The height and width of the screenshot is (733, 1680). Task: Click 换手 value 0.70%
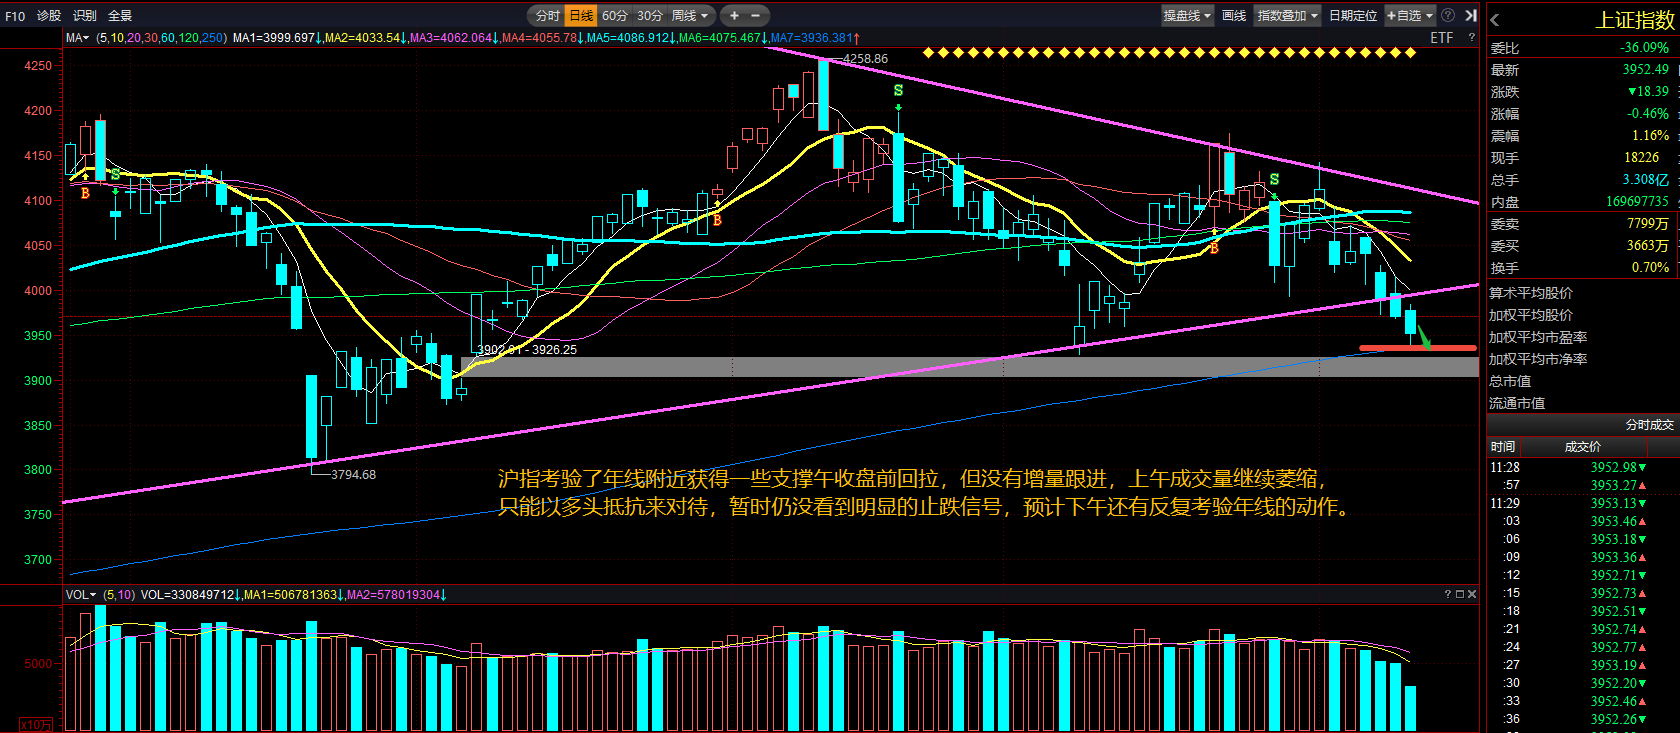tap(1650, 267)
